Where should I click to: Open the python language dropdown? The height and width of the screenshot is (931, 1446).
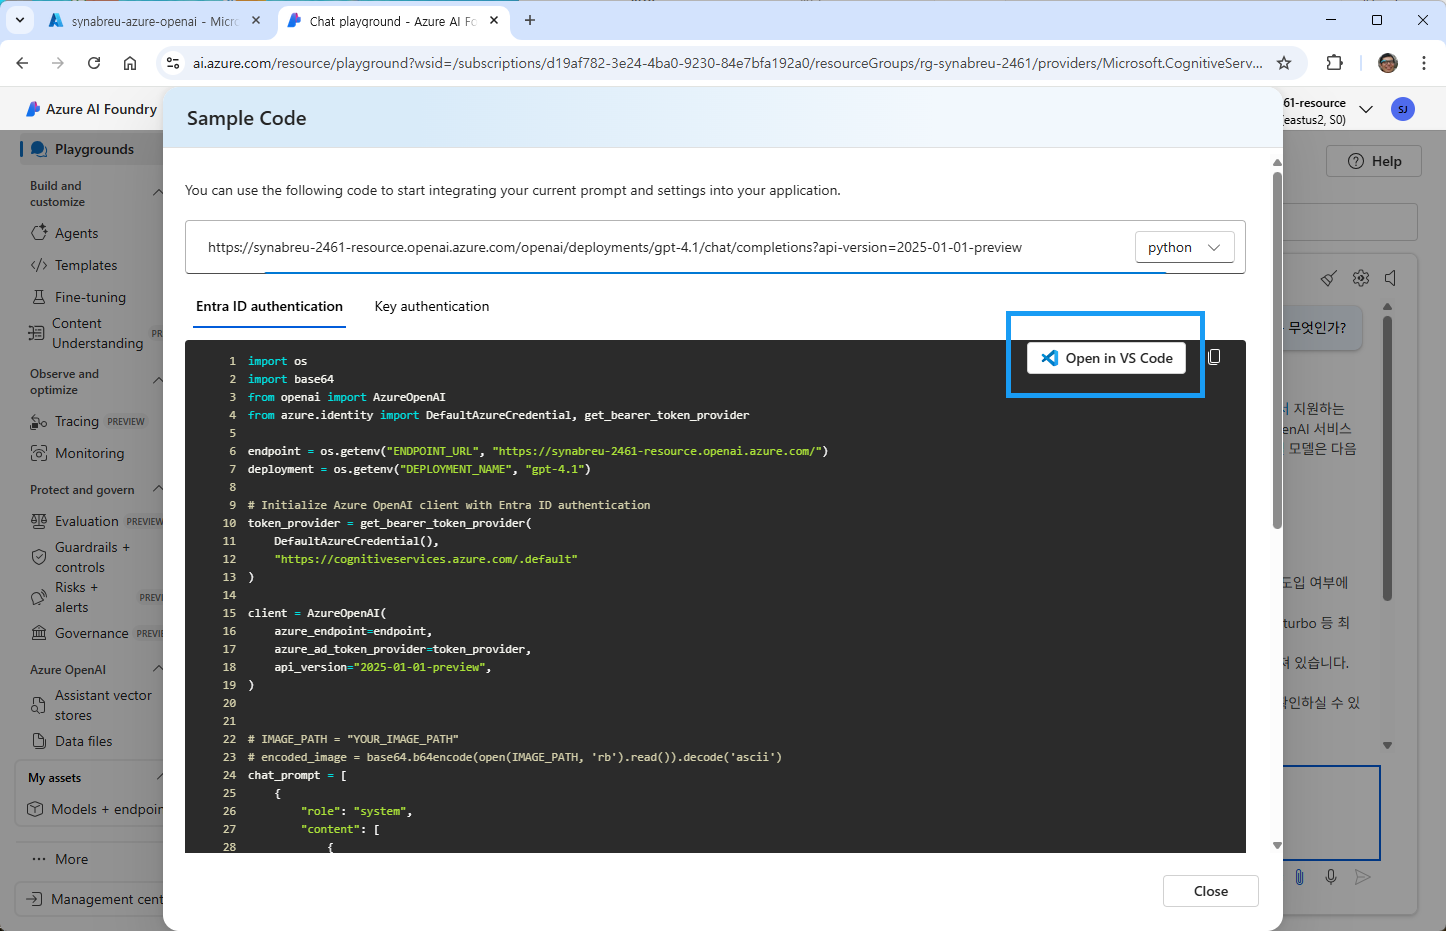1184,247
